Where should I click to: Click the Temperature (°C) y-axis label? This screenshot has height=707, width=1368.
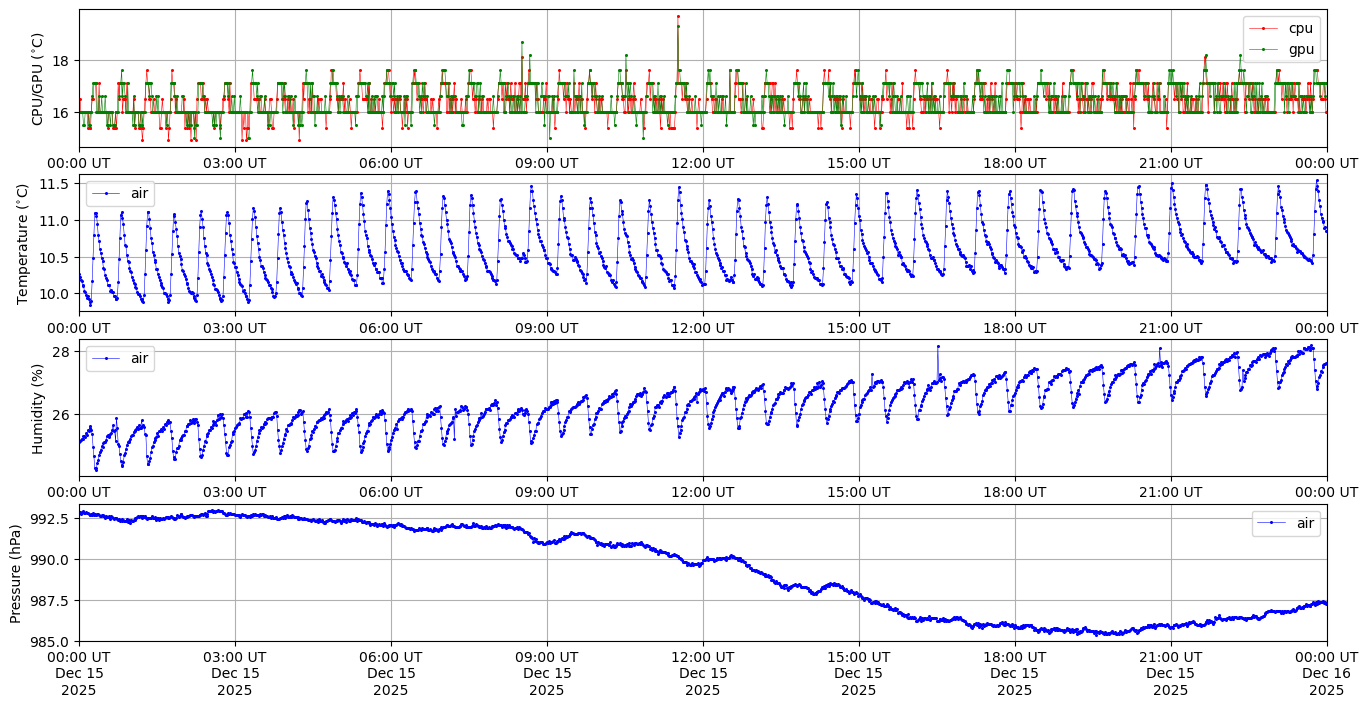click(24, 243)
